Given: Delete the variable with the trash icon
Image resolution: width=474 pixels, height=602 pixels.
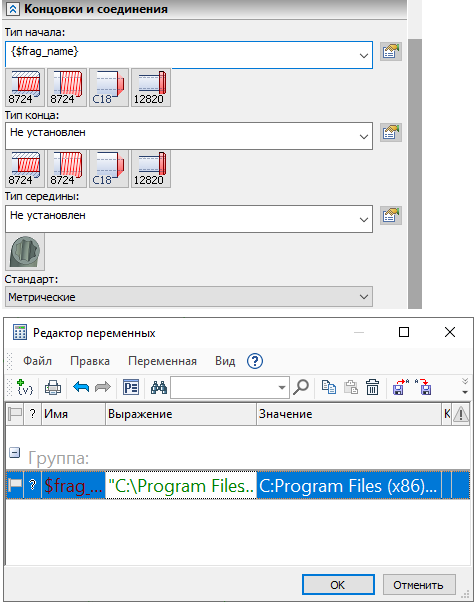Looking at the screenshot, I should (x=372, y=387).
